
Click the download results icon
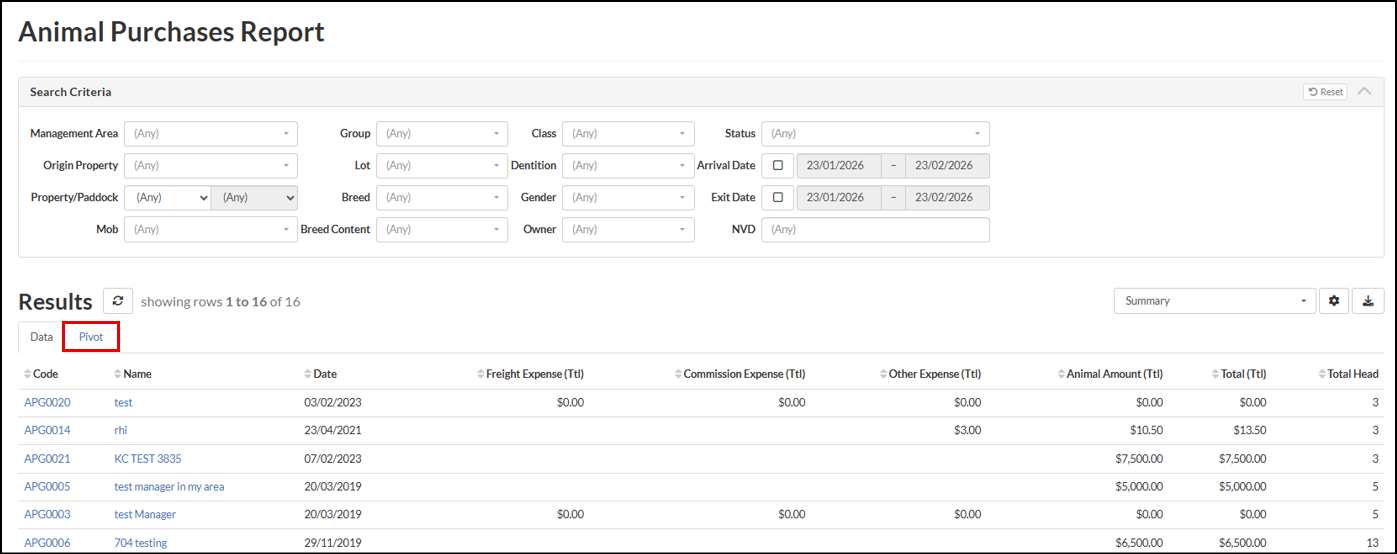click(x=1368, y=301)
